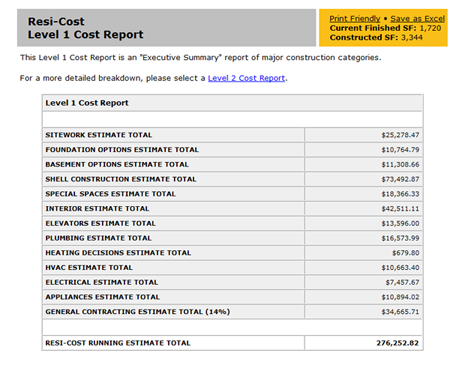Click the PLUMBING ESTIMATE TOTAL label
This screenshot has width=450, height=383.
(x=99, y=238)
